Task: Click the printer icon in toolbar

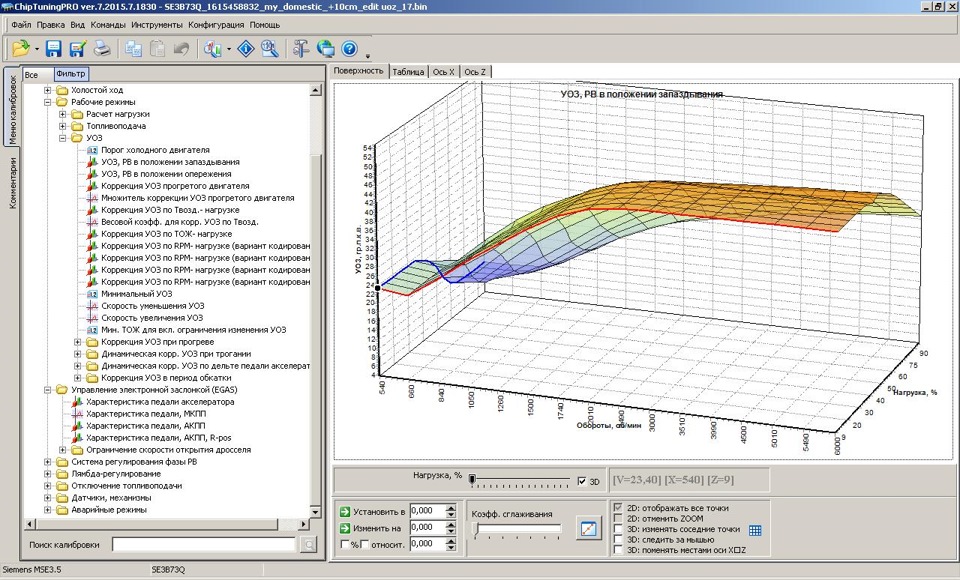Action: 101,48
